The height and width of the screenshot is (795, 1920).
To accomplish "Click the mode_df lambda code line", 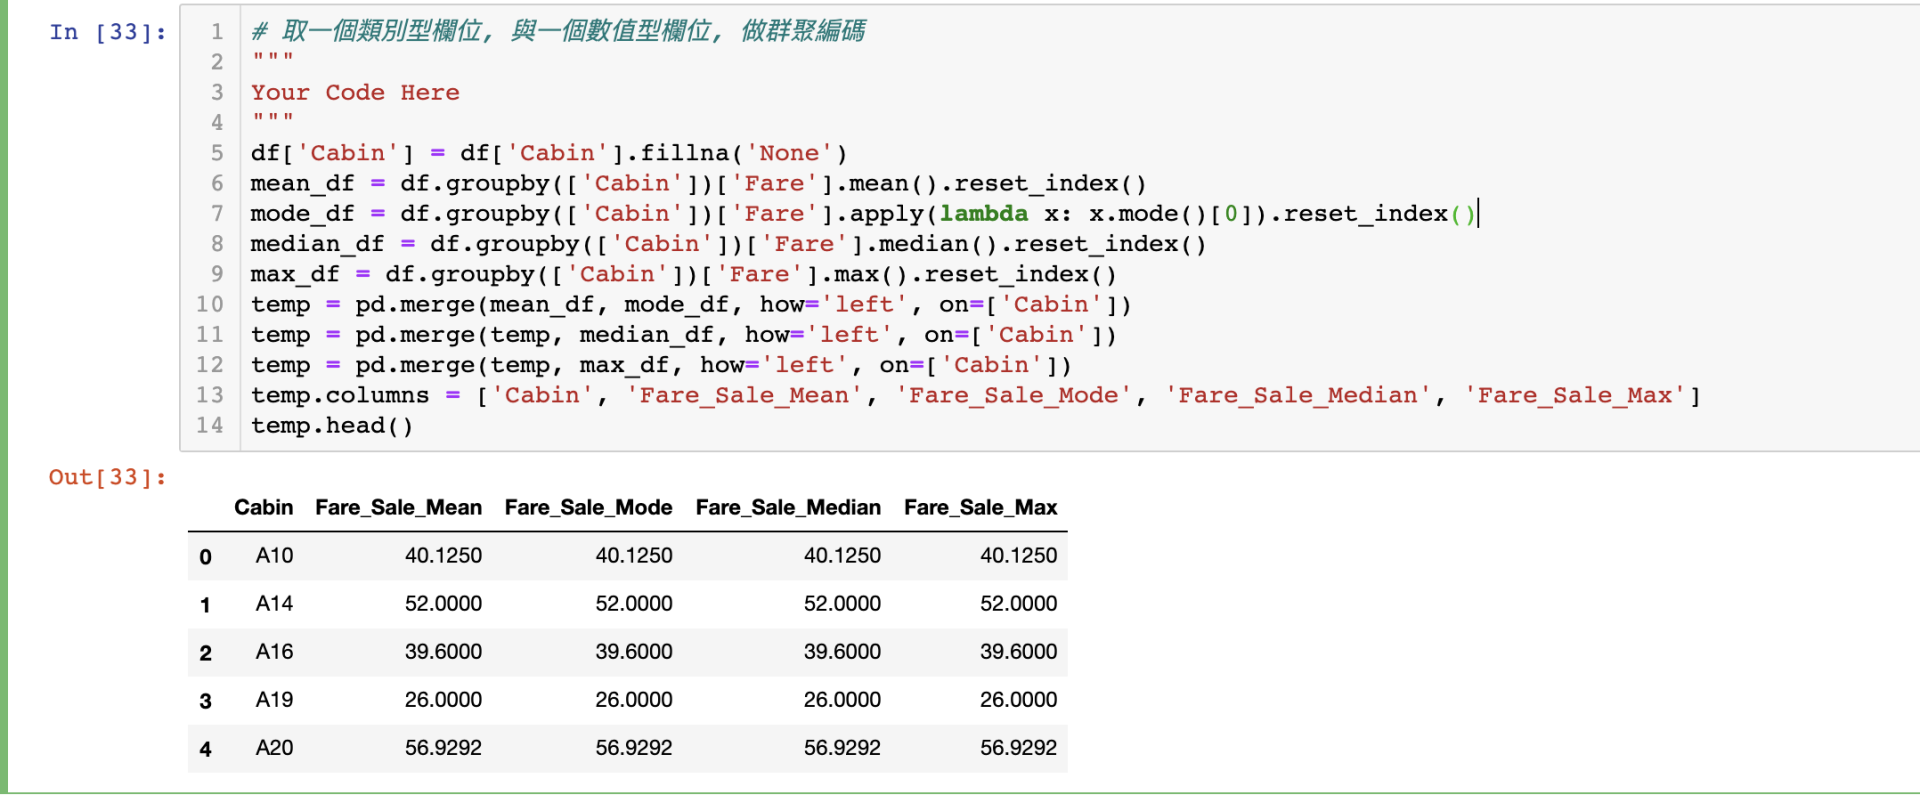I will (863, 214).
